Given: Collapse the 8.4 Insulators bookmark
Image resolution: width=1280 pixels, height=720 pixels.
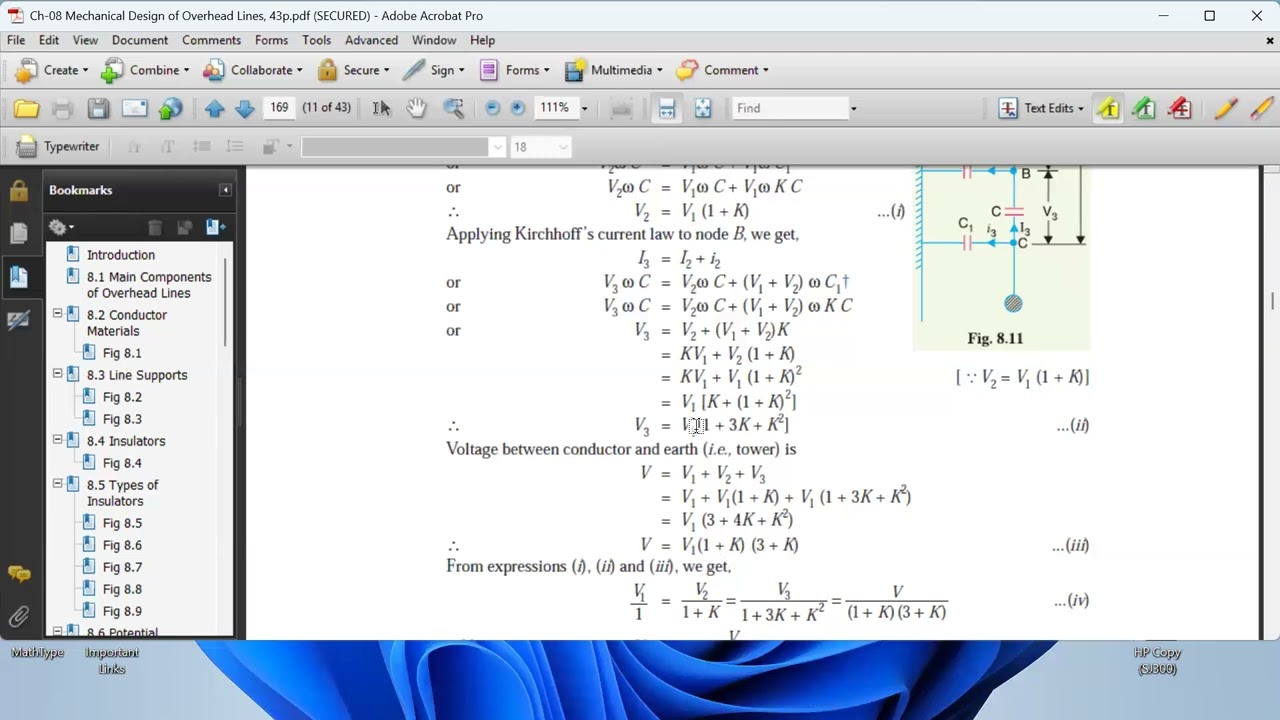Looking at the screenshot, I should coord(57,440).
